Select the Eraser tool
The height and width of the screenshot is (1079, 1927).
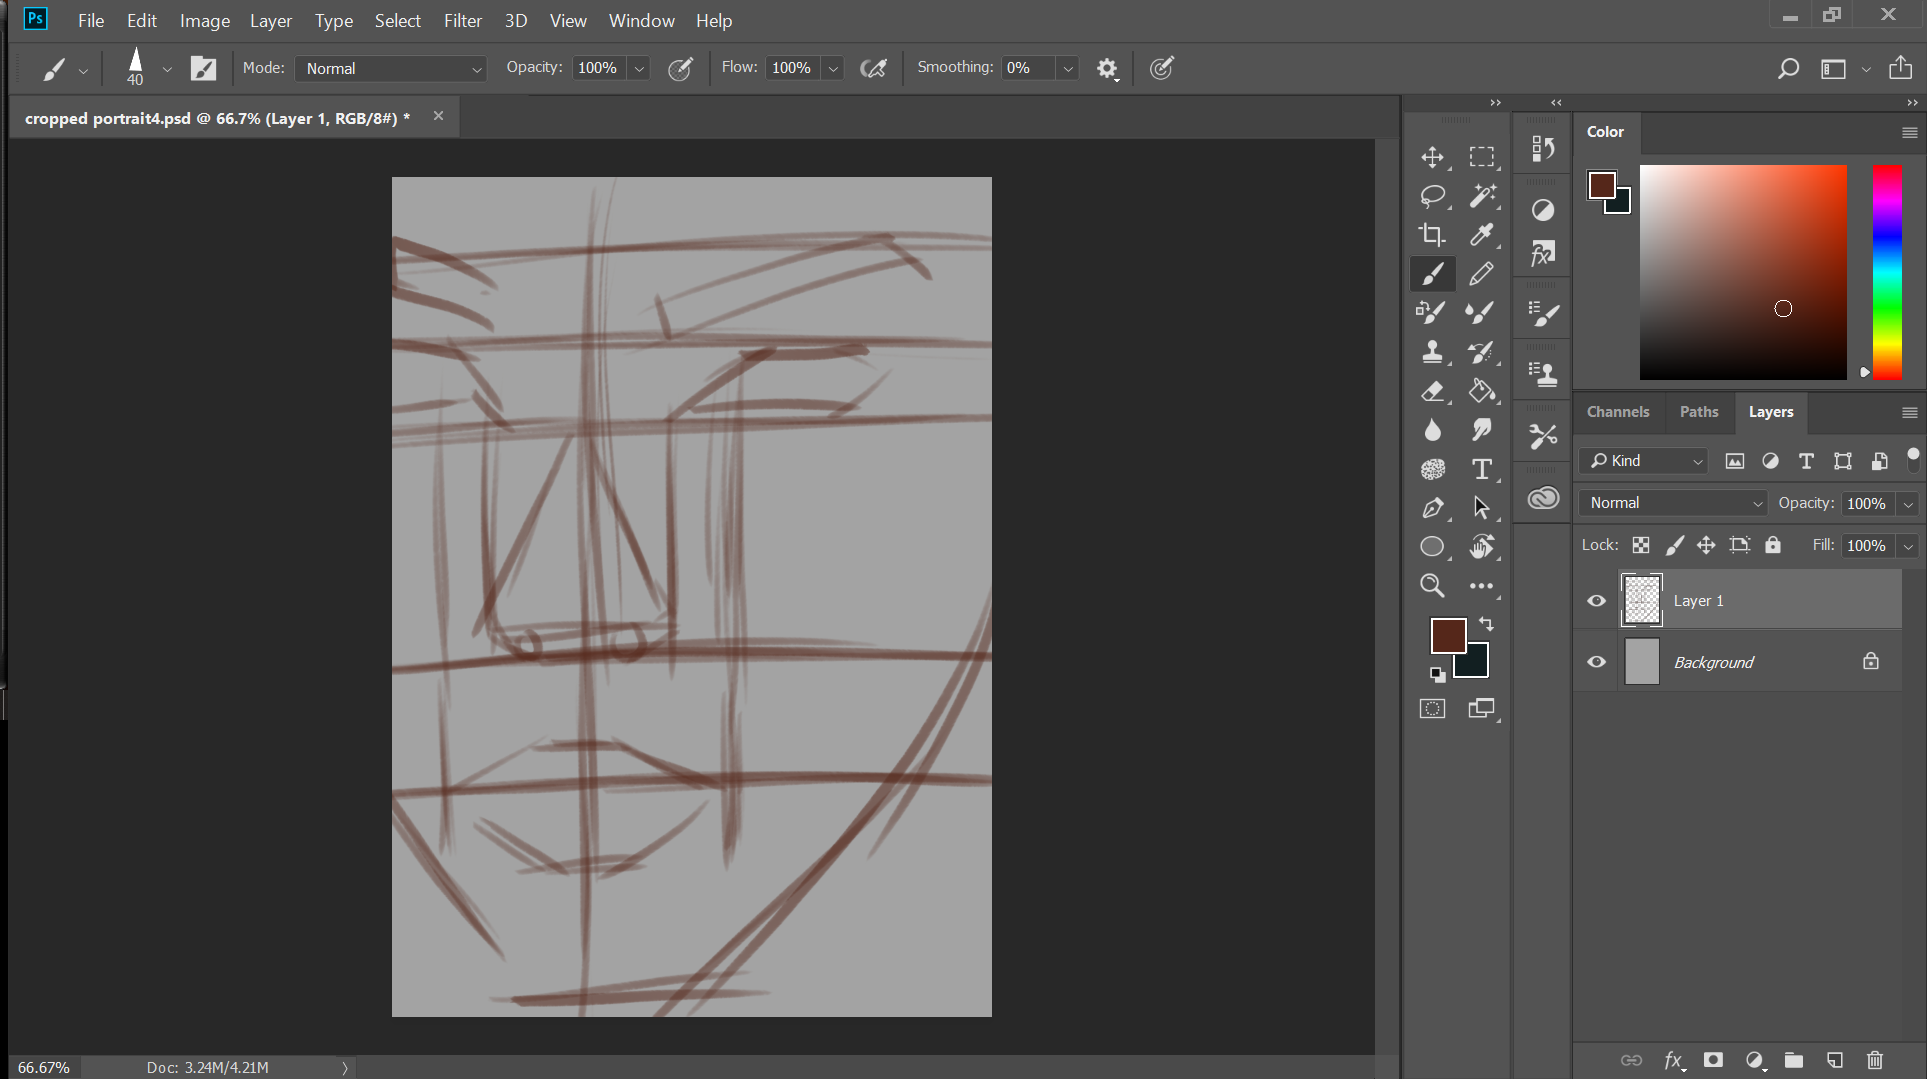[1432, 391]
